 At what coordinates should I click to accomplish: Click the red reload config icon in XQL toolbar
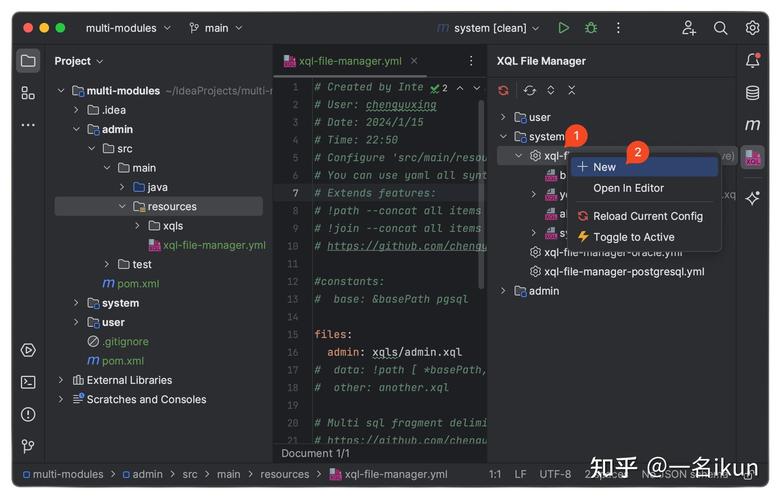pos(503,90)
